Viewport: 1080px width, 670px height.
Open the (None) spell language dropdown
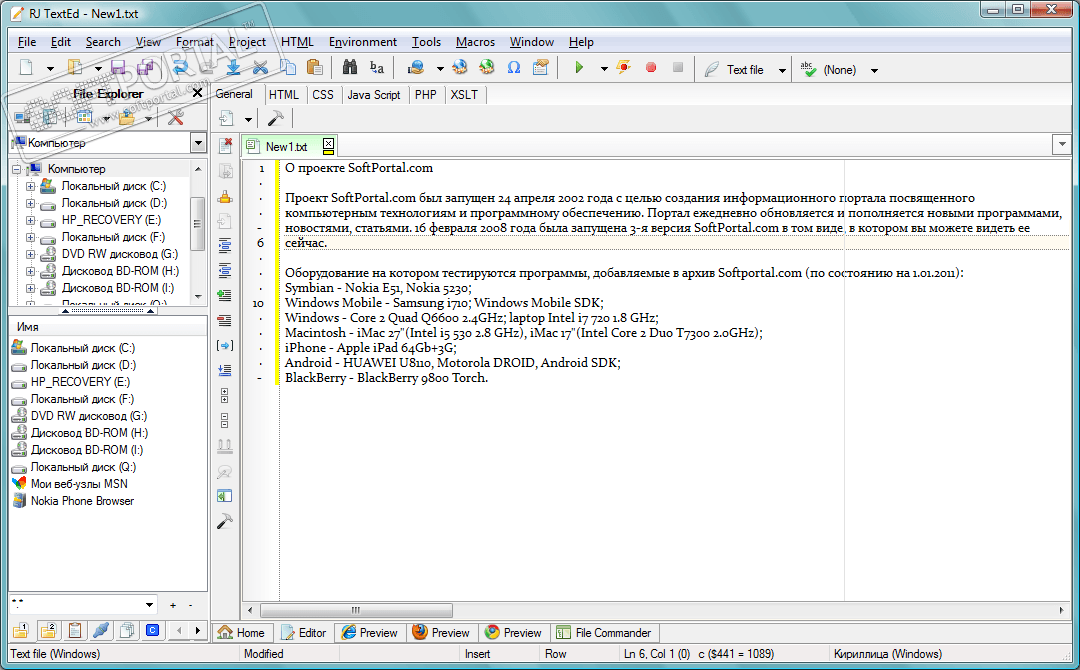(x=874, y=70)
